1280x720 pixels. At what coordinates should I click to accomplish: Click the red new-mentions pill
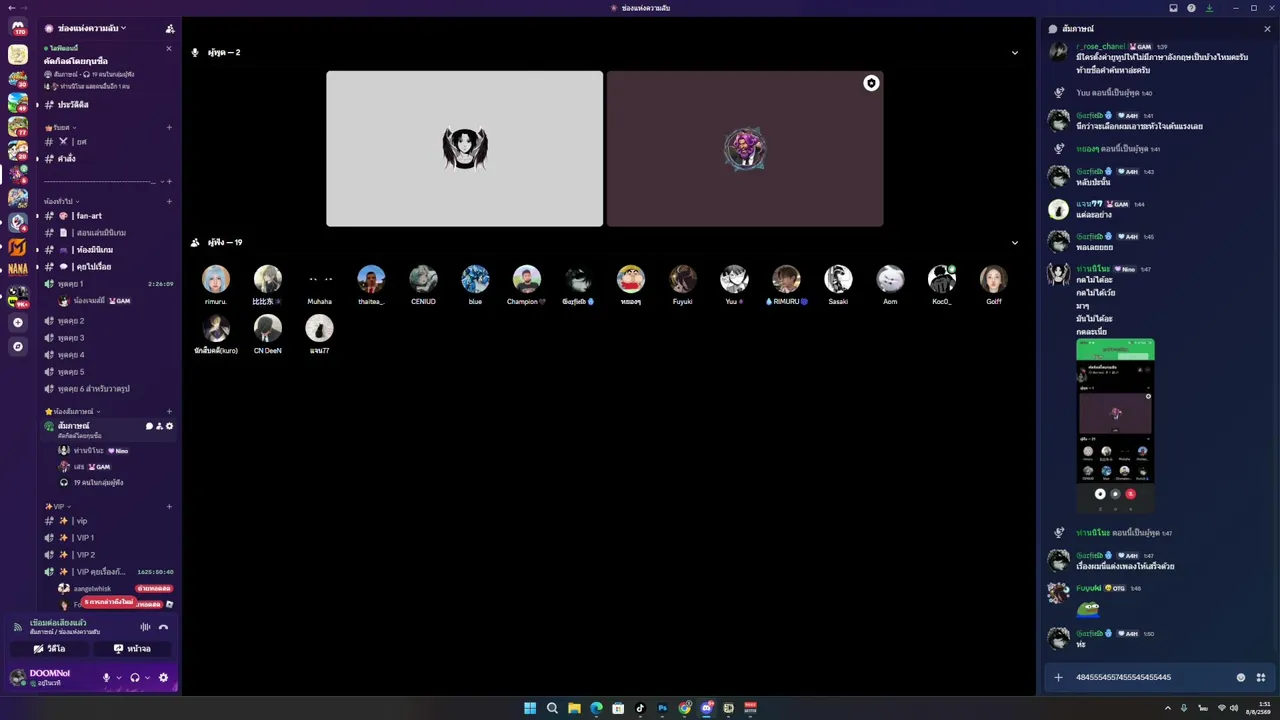109,602
